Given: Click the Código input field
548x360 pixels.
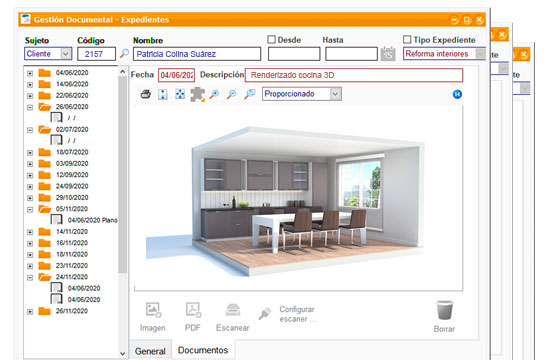Looking at the screenshot, I should tap(96, 54).
